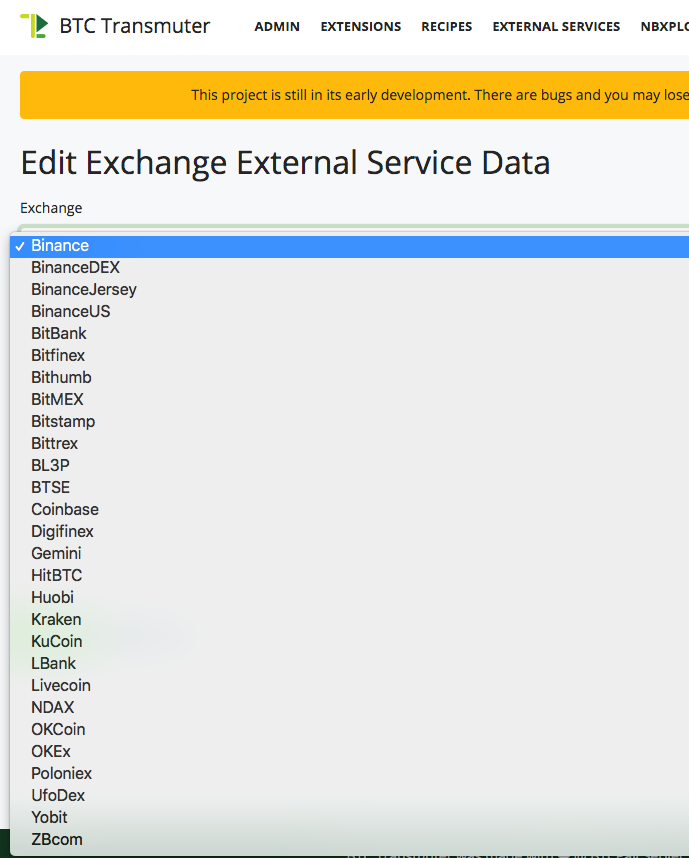Select the Digifinex option
This screenshot has height=858, width=689.
pos(349,531)
